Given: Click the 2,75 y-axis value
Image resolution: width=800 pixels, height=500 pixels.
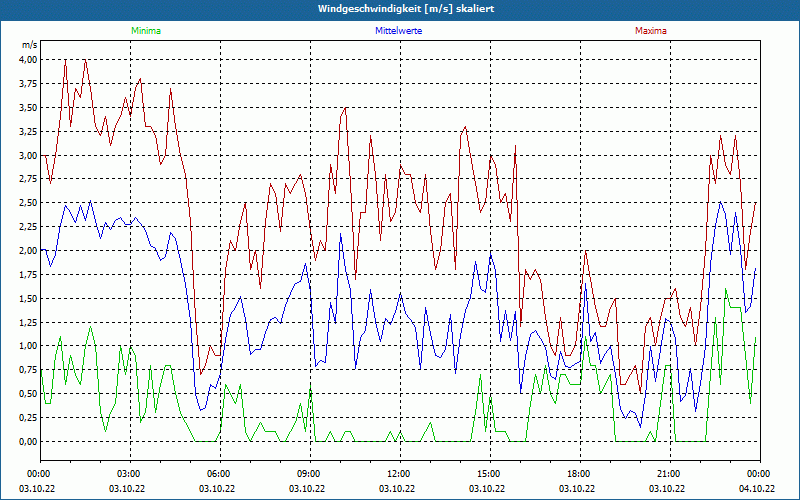Looking at the screenshot, I should (x=28, y=179).
